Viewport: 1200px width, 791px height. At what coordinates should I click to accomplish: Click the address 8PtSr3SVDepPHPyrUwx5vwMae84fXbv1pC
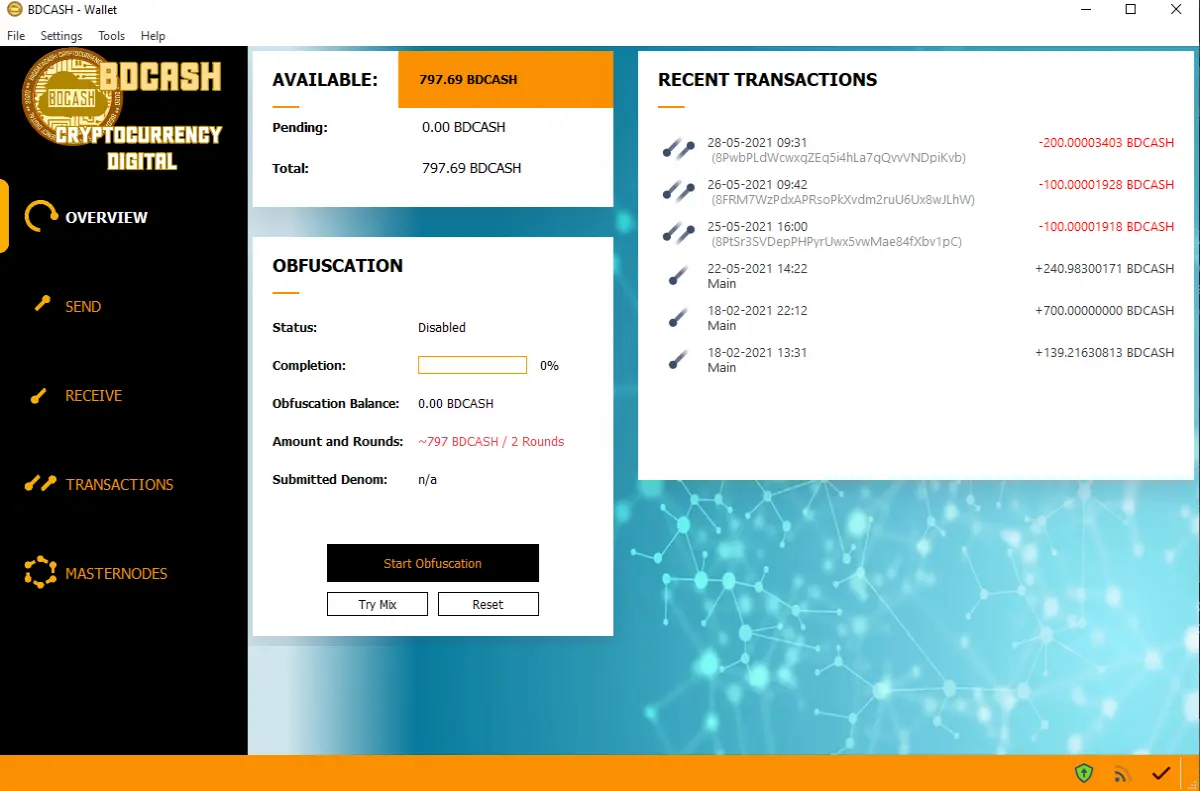point(836,242)
